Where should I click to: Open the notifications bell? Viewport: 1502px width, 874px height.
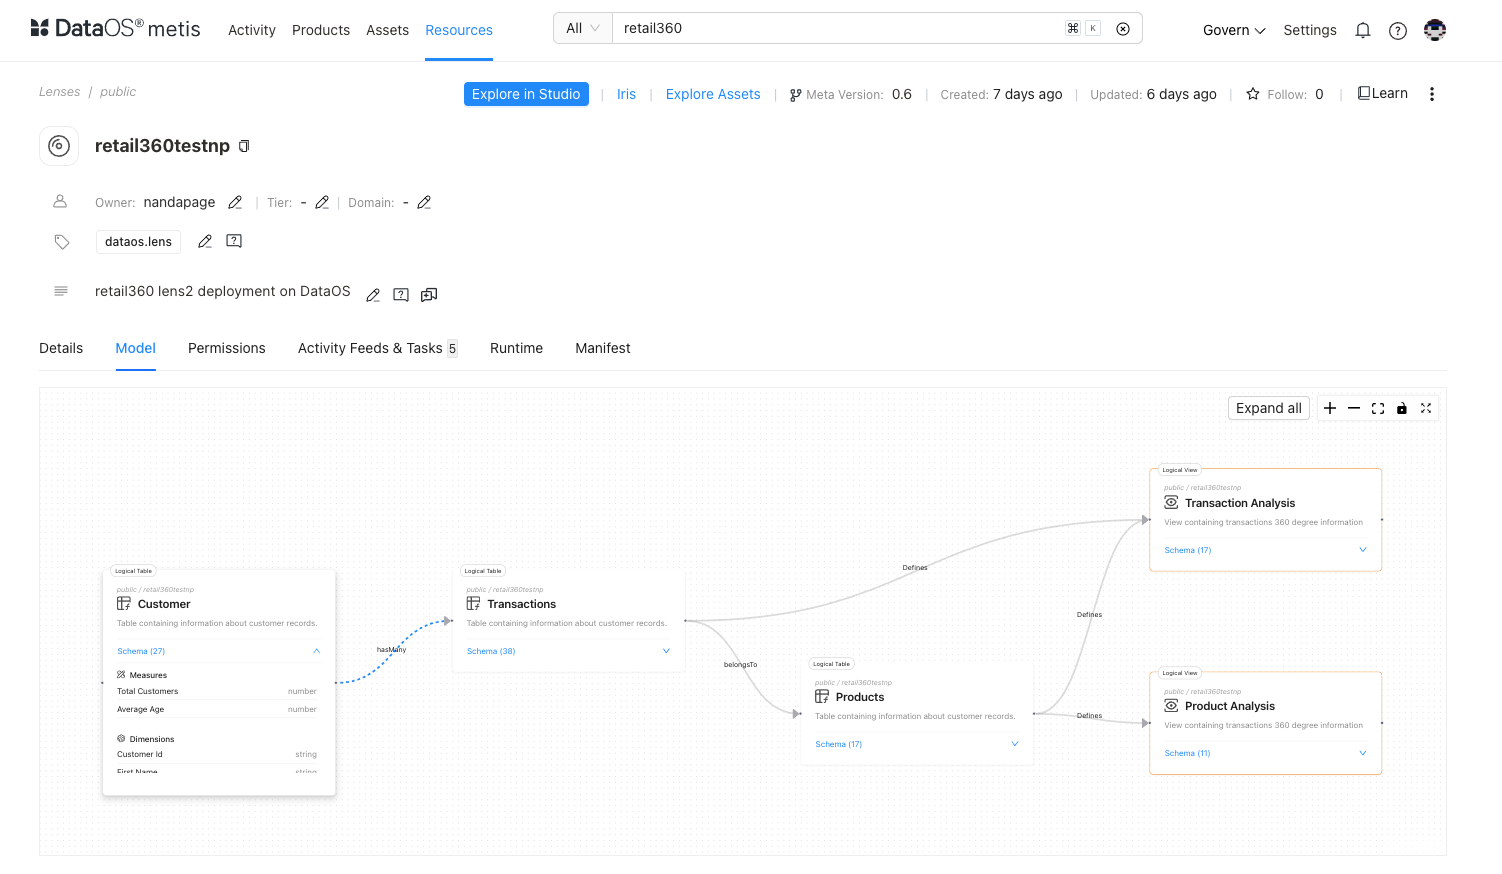coord(1363,31)
